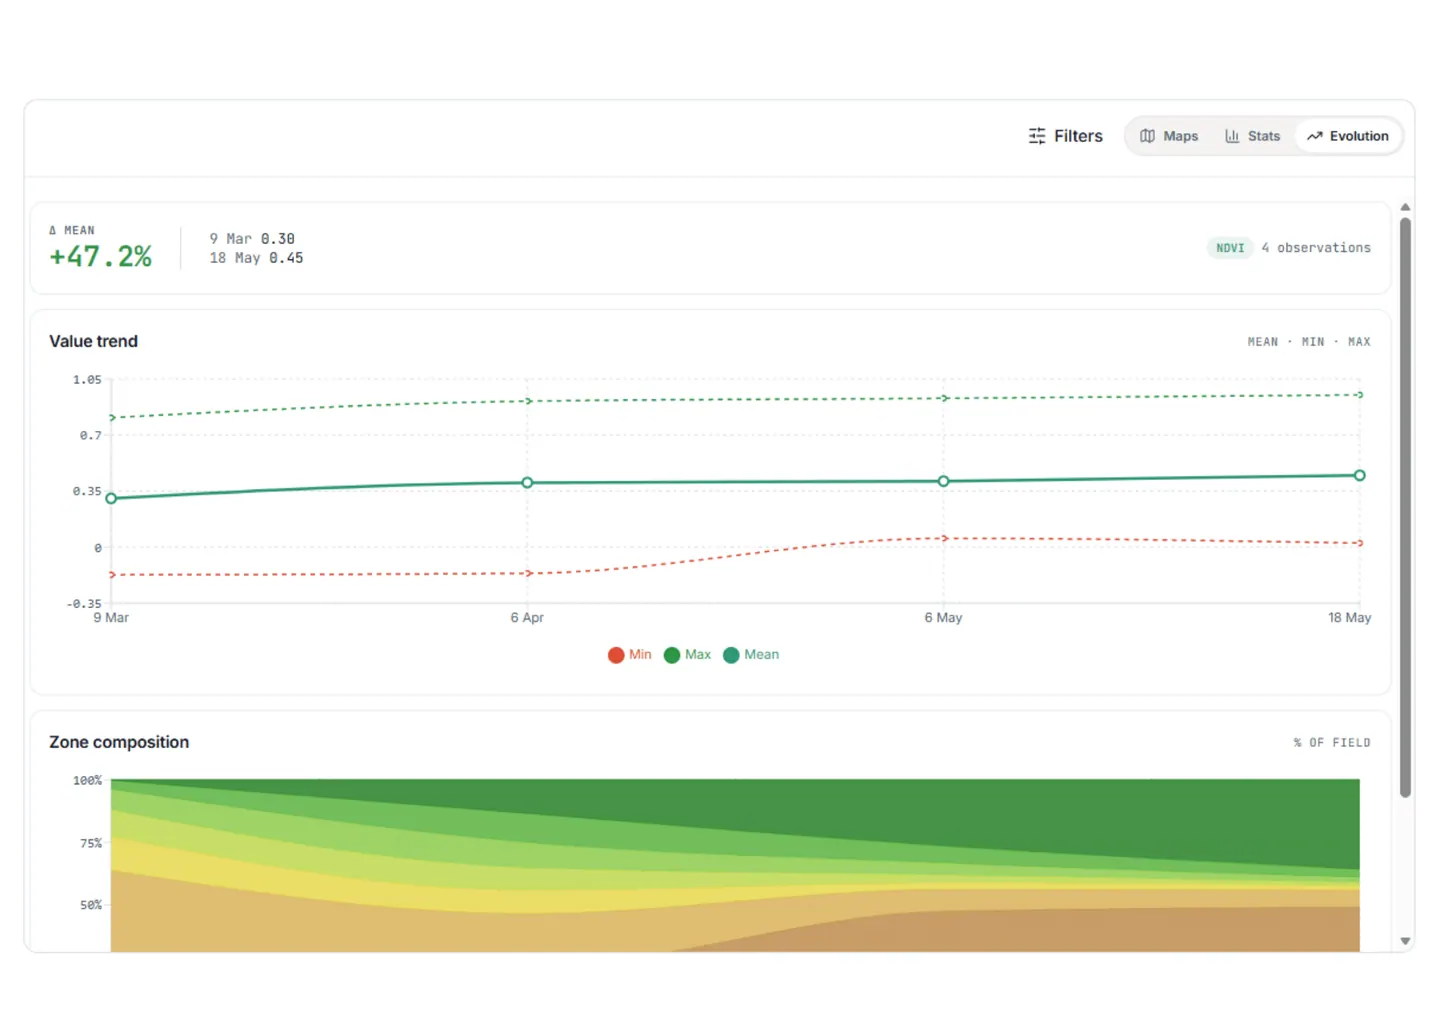Open the Filters panel
The image size is (1440, 1018).
(1065, 136)
